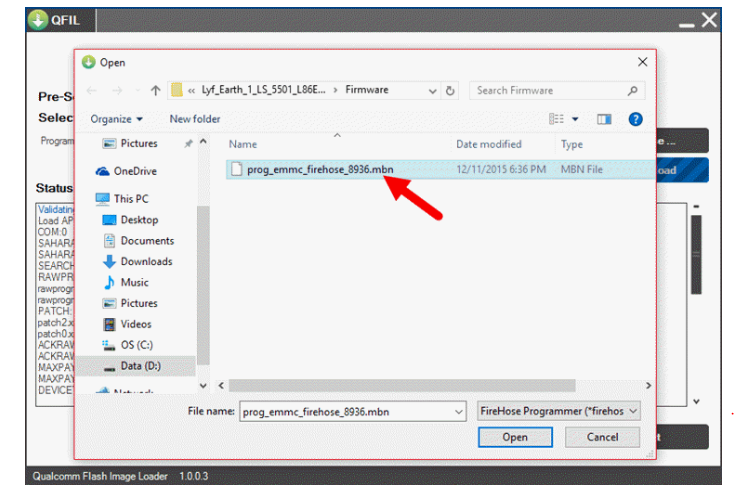Click the search magnifier icon

pos(632,91)
